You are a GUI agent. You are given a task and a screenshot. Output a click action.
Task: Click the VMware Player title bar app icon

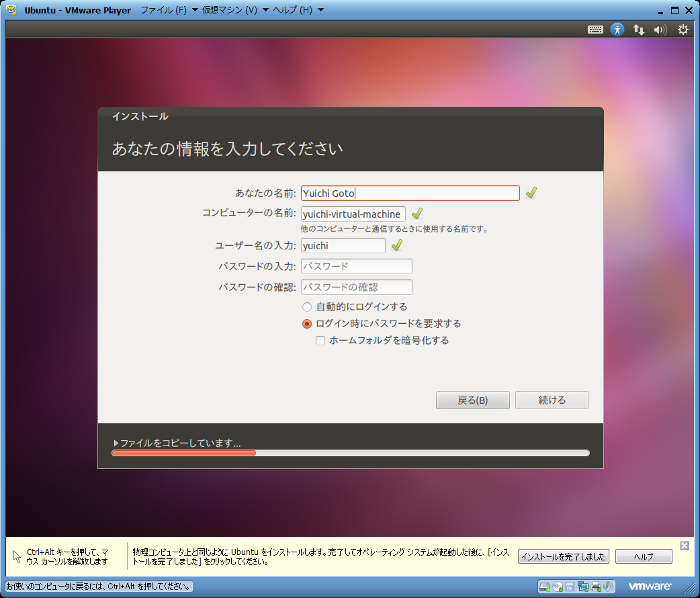(12, 9)
